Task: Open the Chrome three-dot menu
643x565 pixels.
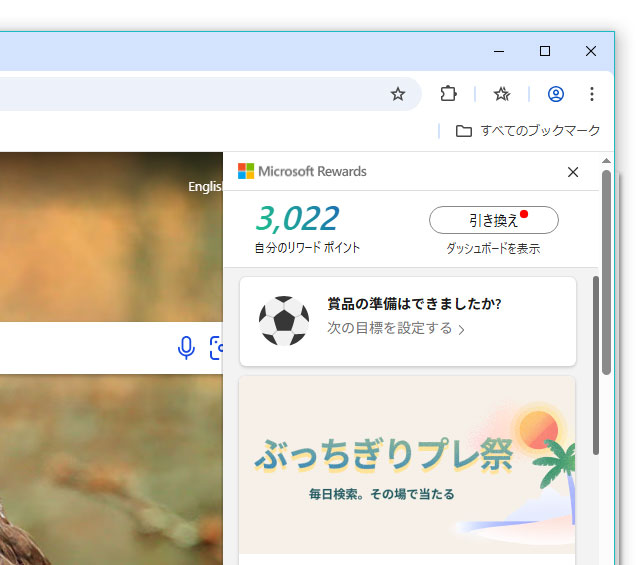Action: point(592,94)
